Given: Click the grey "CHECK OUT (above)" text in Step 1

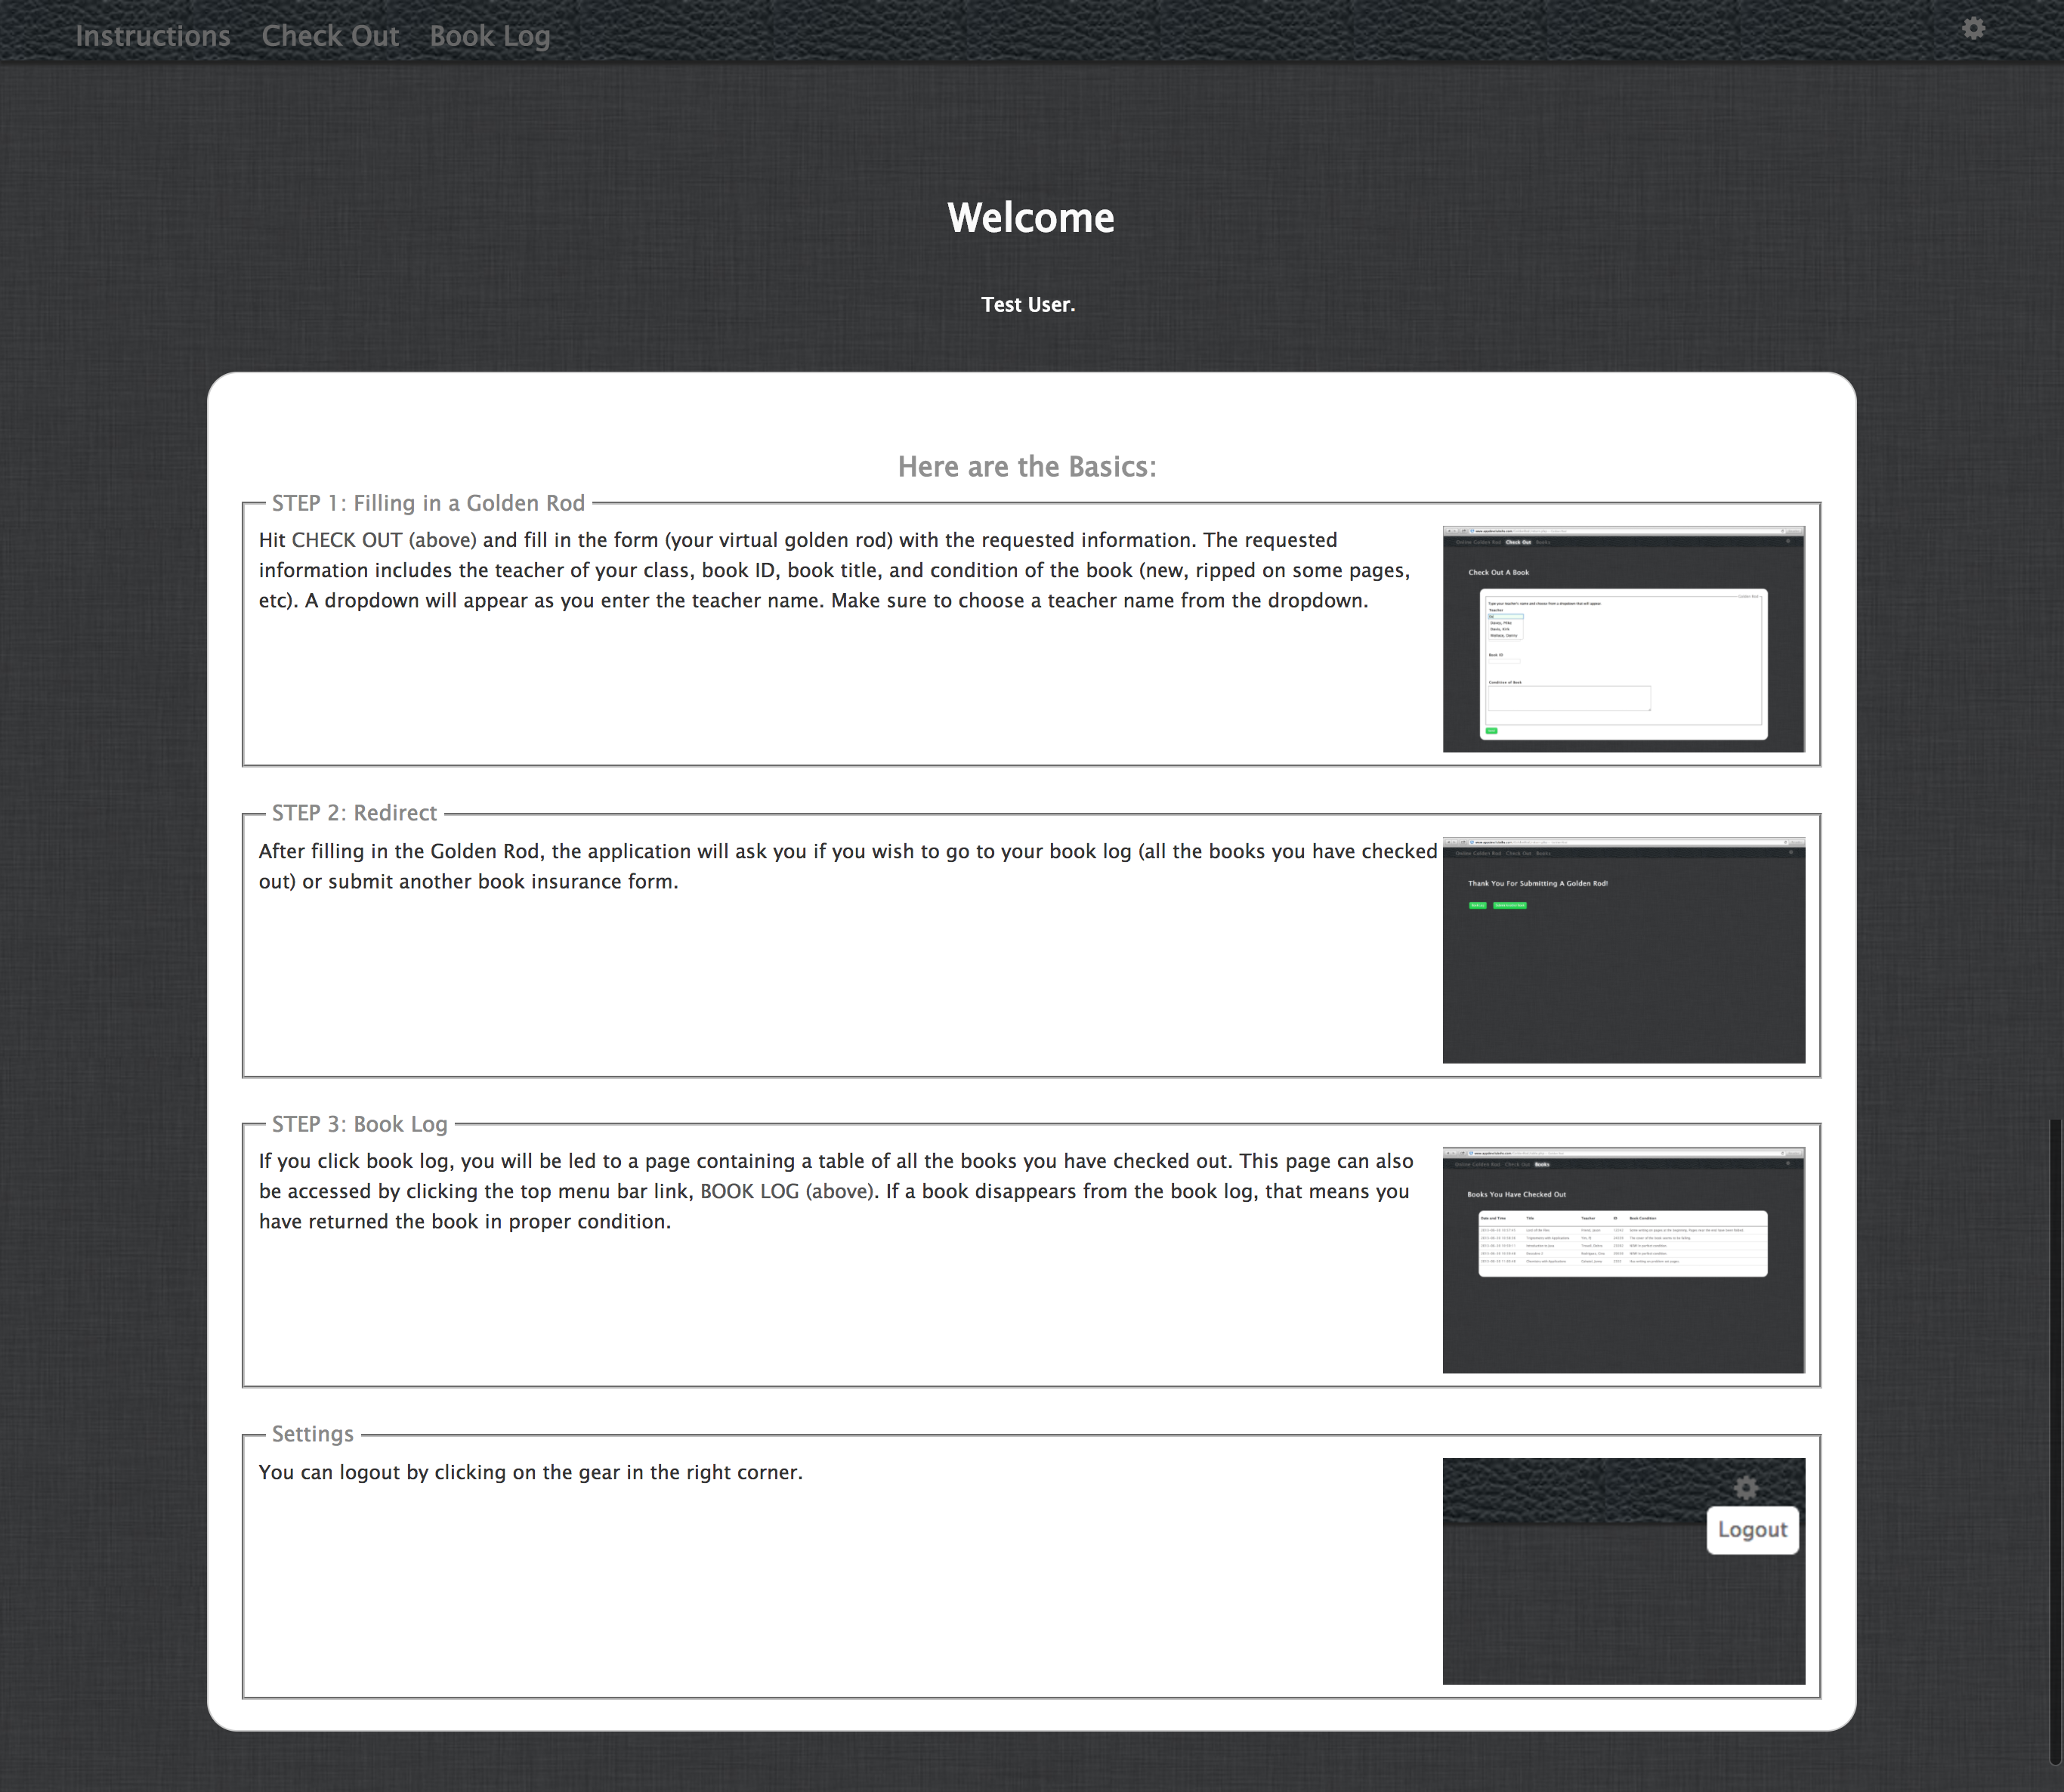Looking at the screenshot, I should 384,540.
